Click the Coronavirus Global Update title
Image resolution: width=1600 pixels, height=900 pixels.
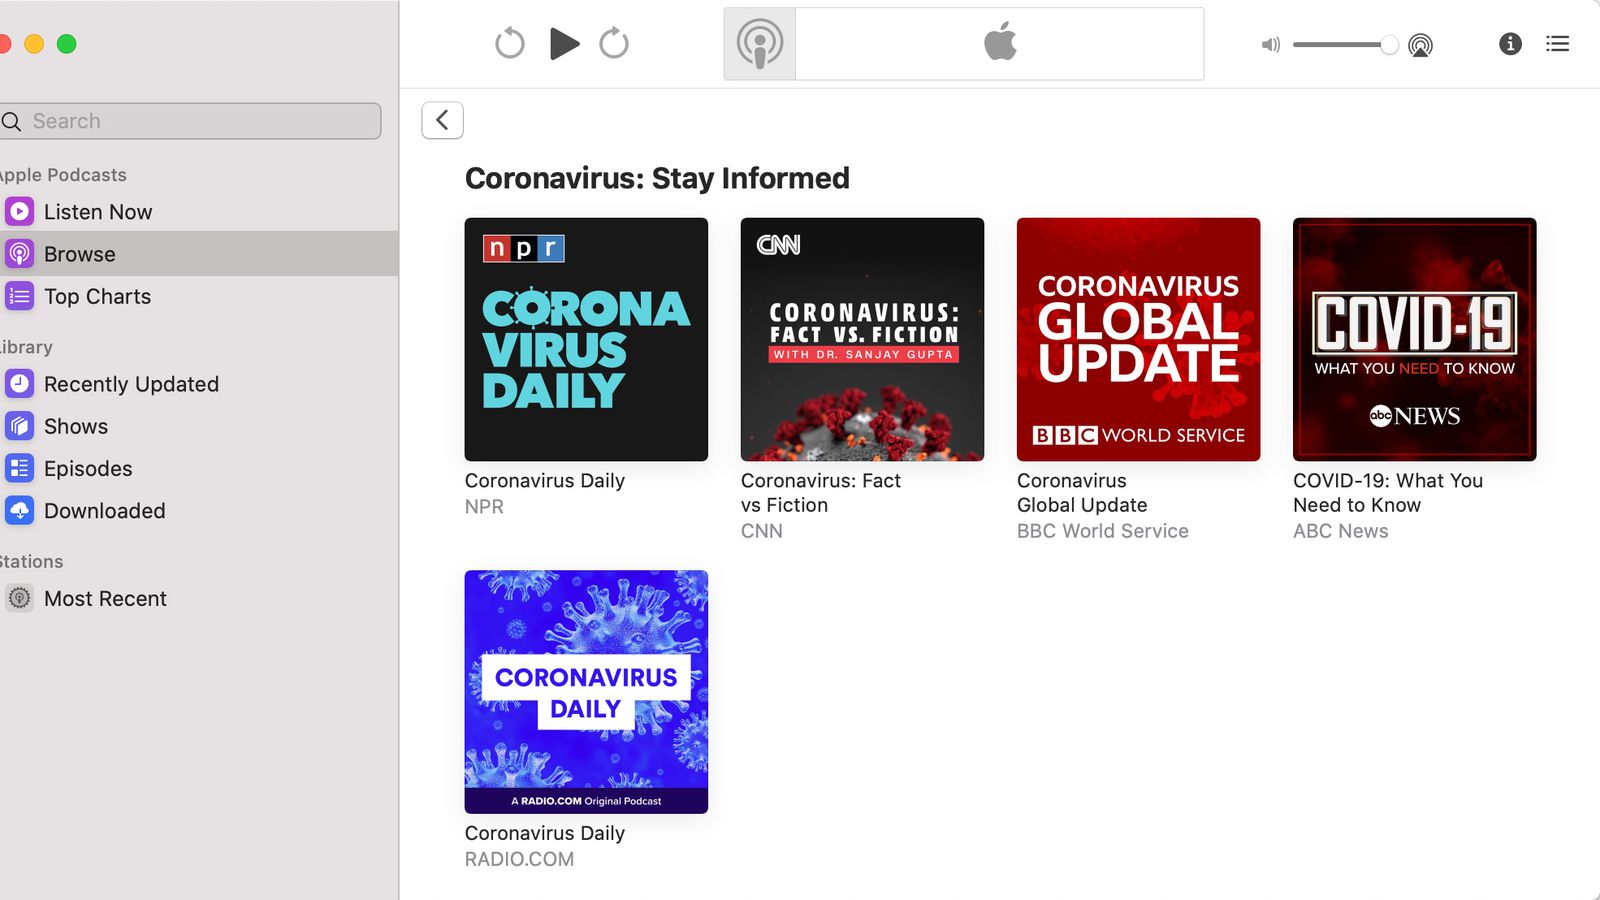click(1082, 493)
